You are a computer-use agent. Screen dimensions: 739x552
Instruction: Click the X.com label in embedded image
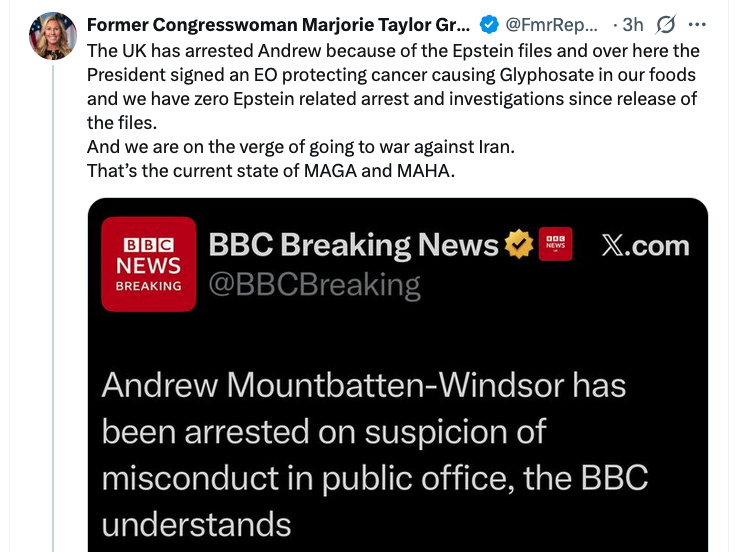(x=645, y=246)
